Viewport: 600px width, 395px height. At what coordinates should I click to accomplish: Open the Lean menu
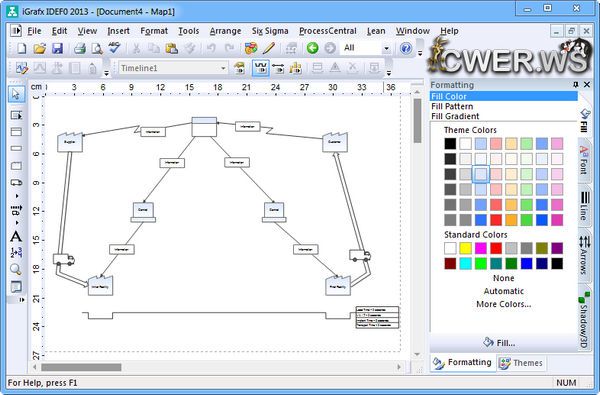(x=376, y=31)
